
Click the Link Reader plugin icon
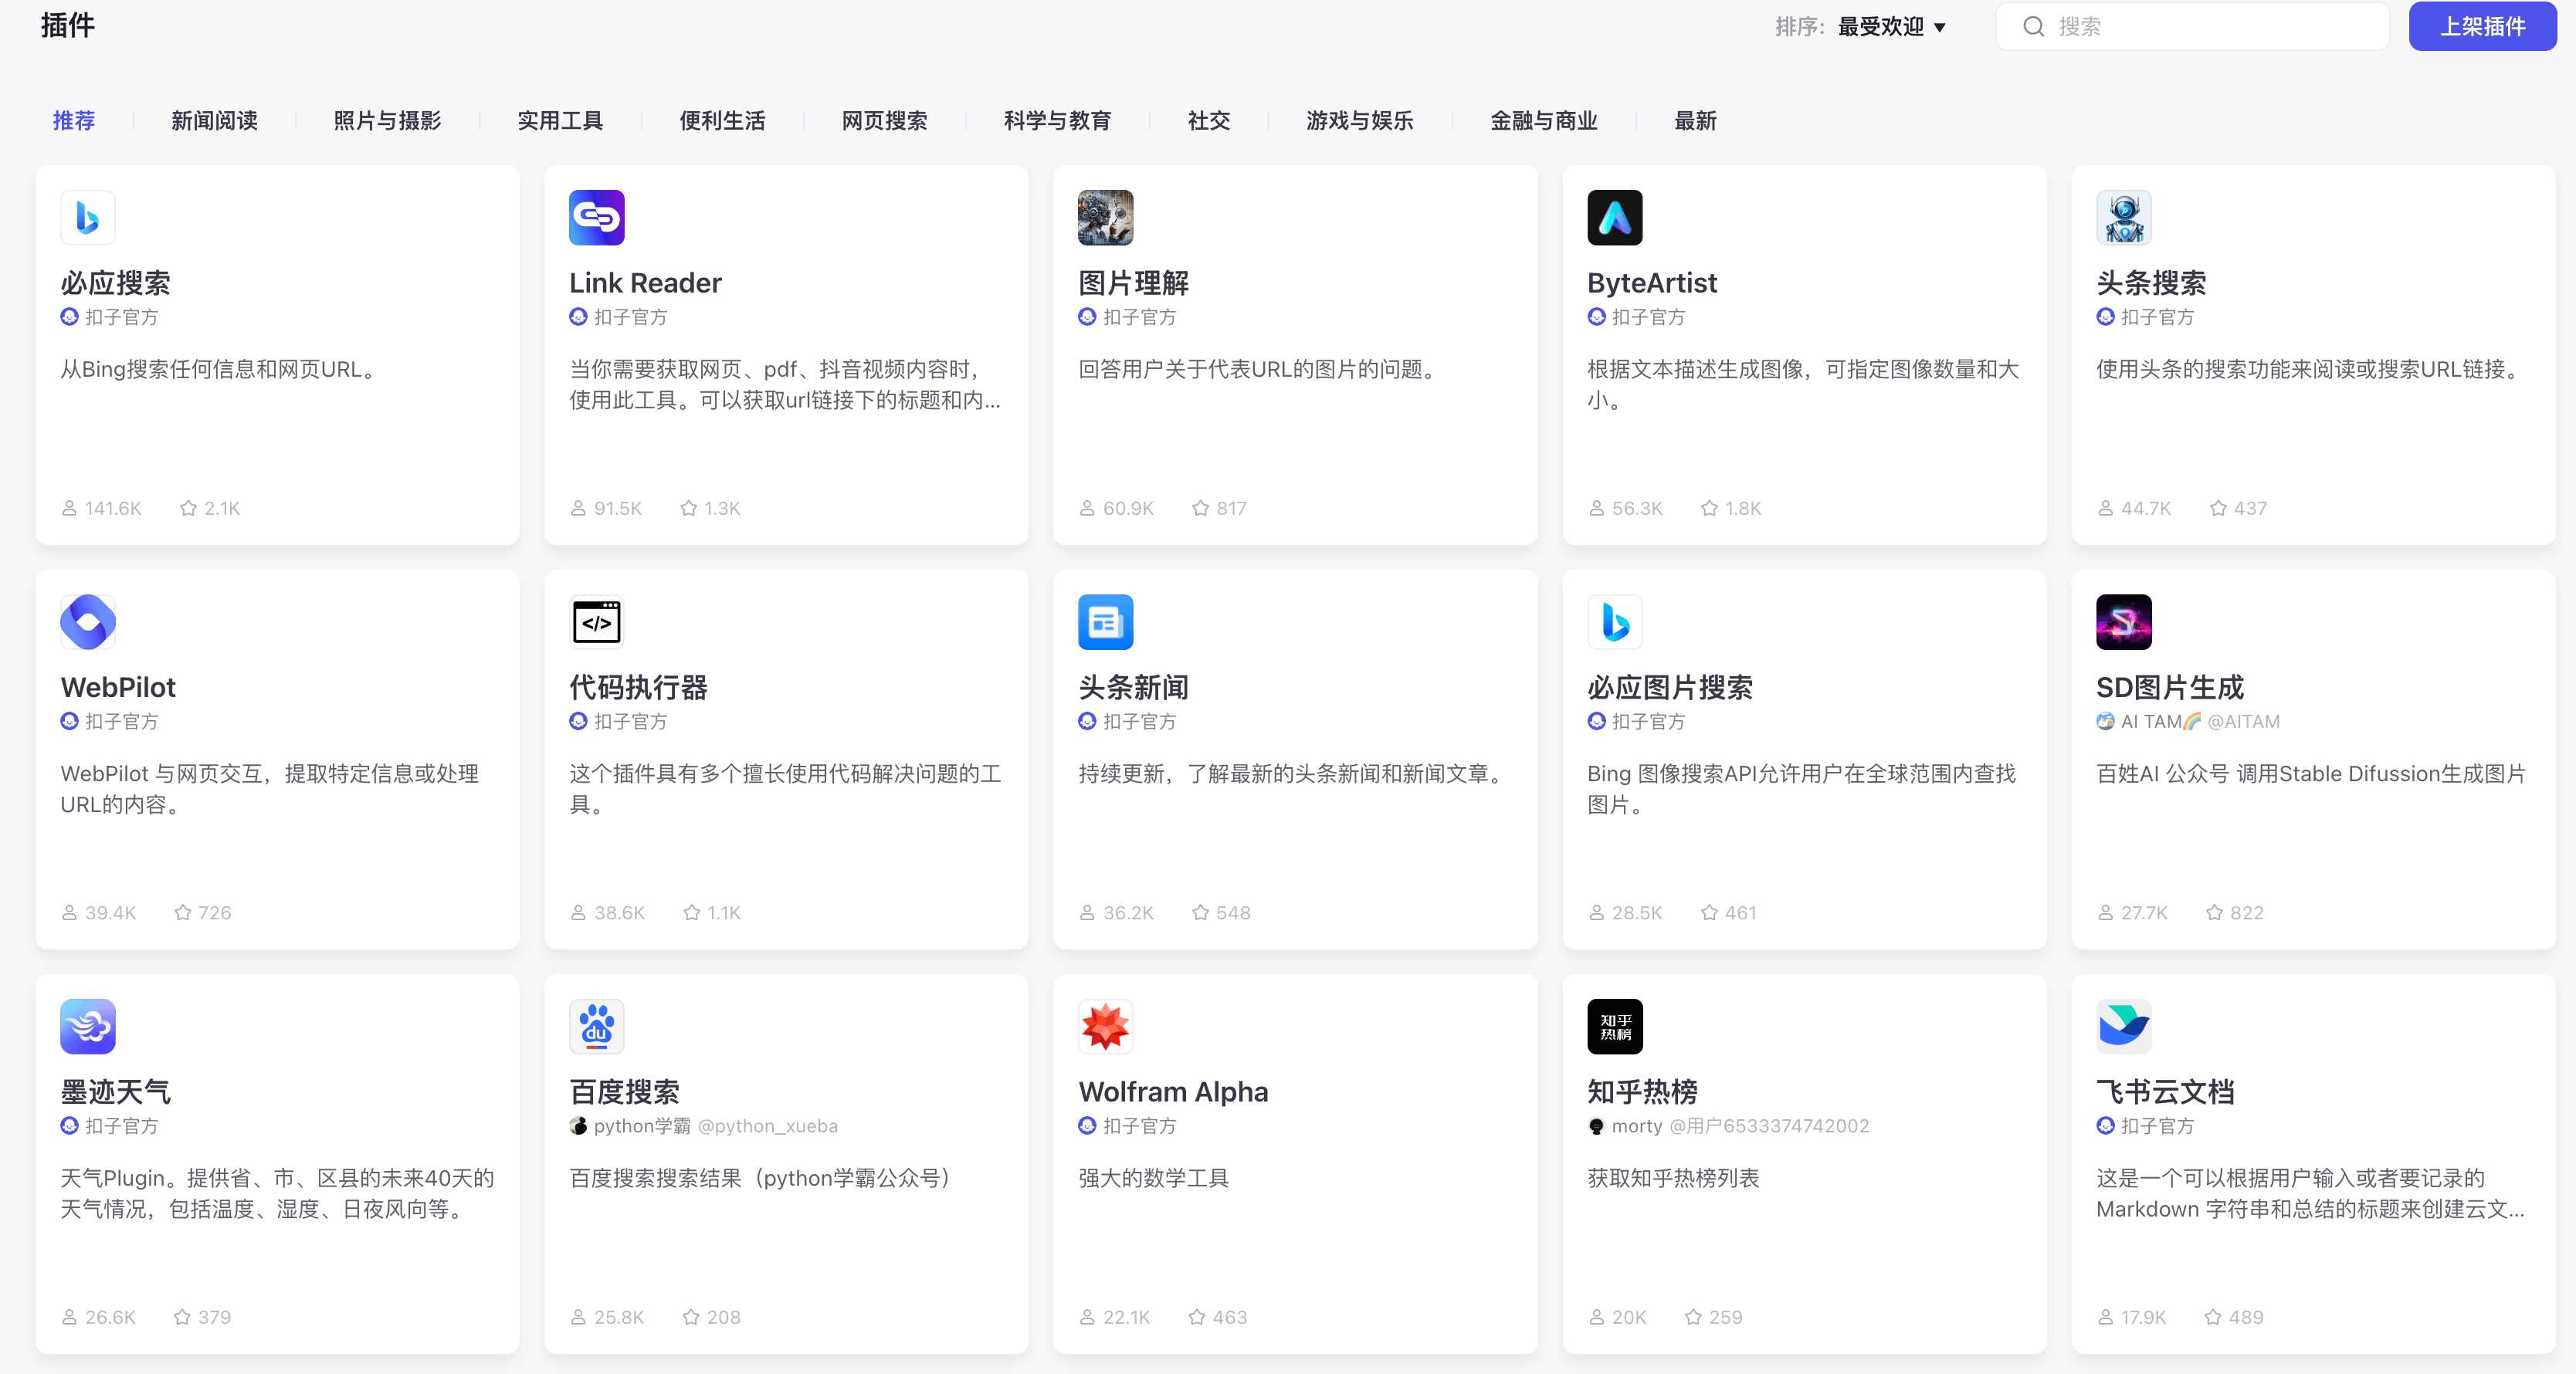pyautogui.click(x=596, y=217)
